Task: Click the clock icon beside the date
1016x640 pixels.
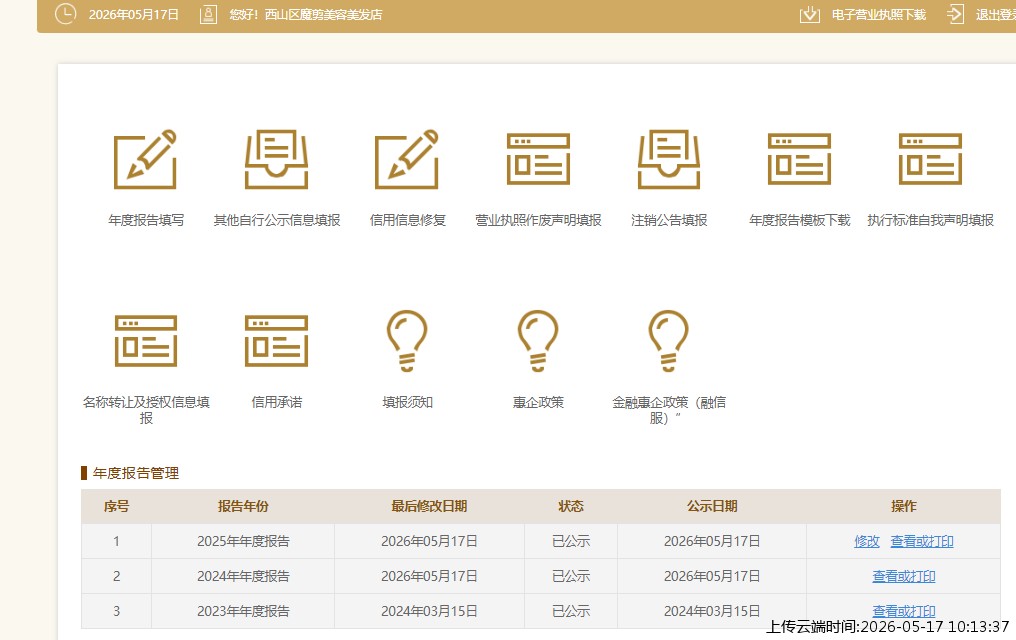Action: point(65,14)
